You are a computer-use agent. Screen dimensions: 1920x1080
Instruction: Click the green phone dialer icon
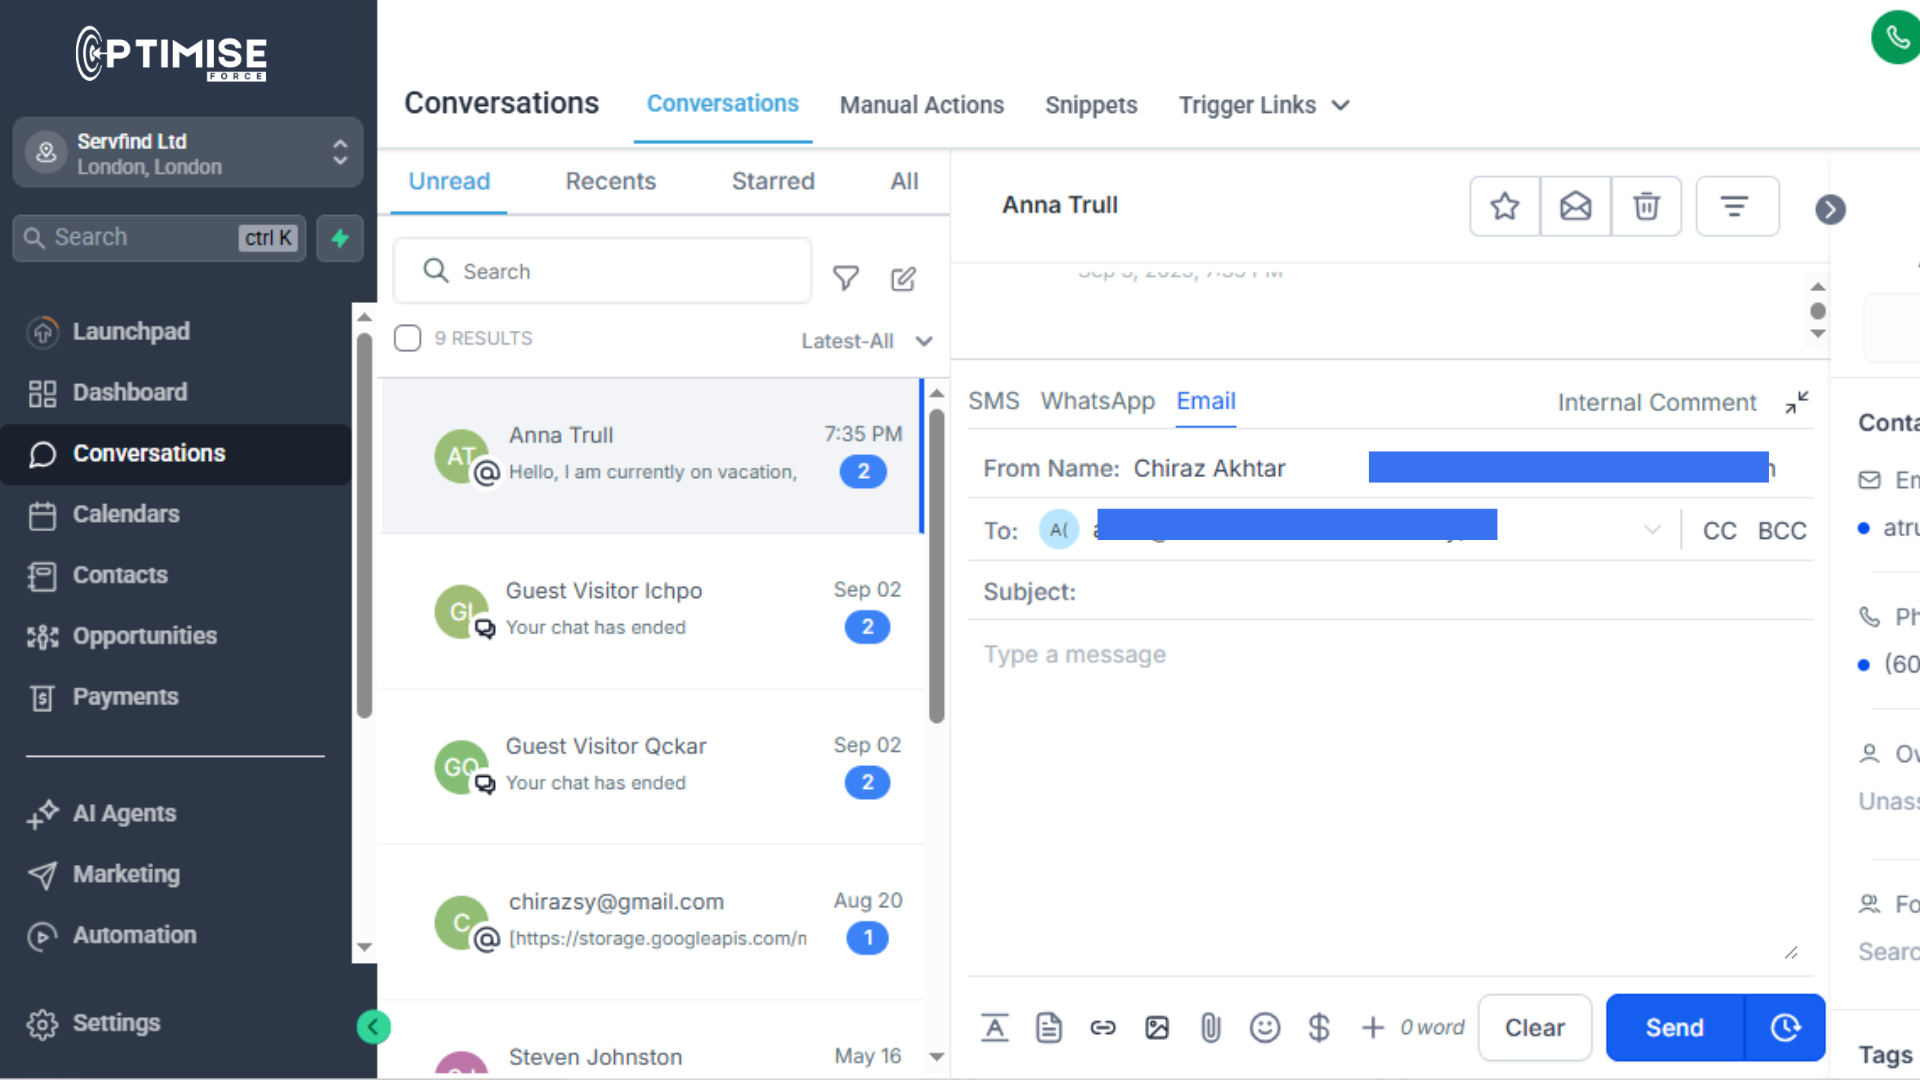pyautogui.click(x=1896, y=38)
